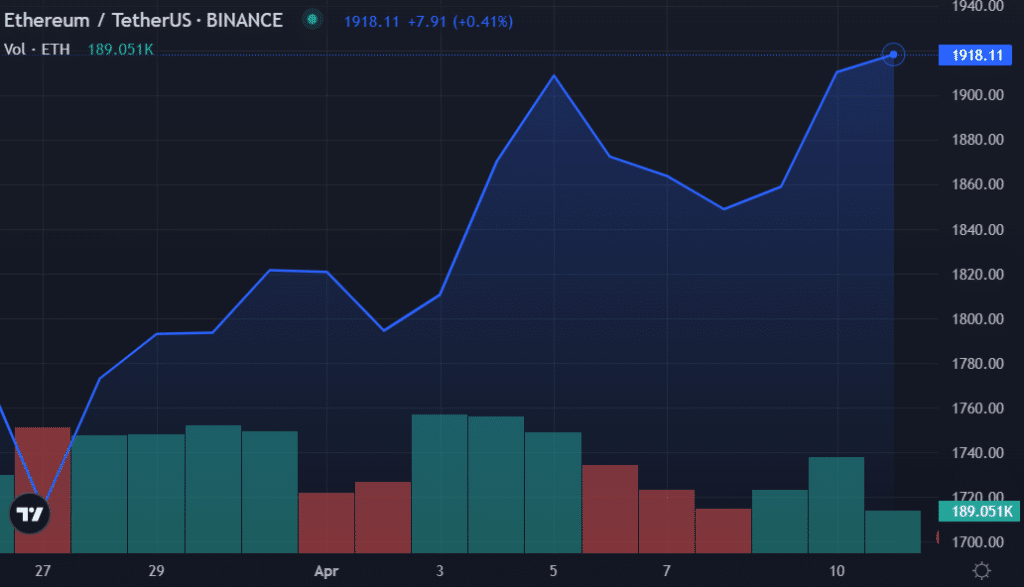Click the TradingView logo badge

(x=29, y=514)
